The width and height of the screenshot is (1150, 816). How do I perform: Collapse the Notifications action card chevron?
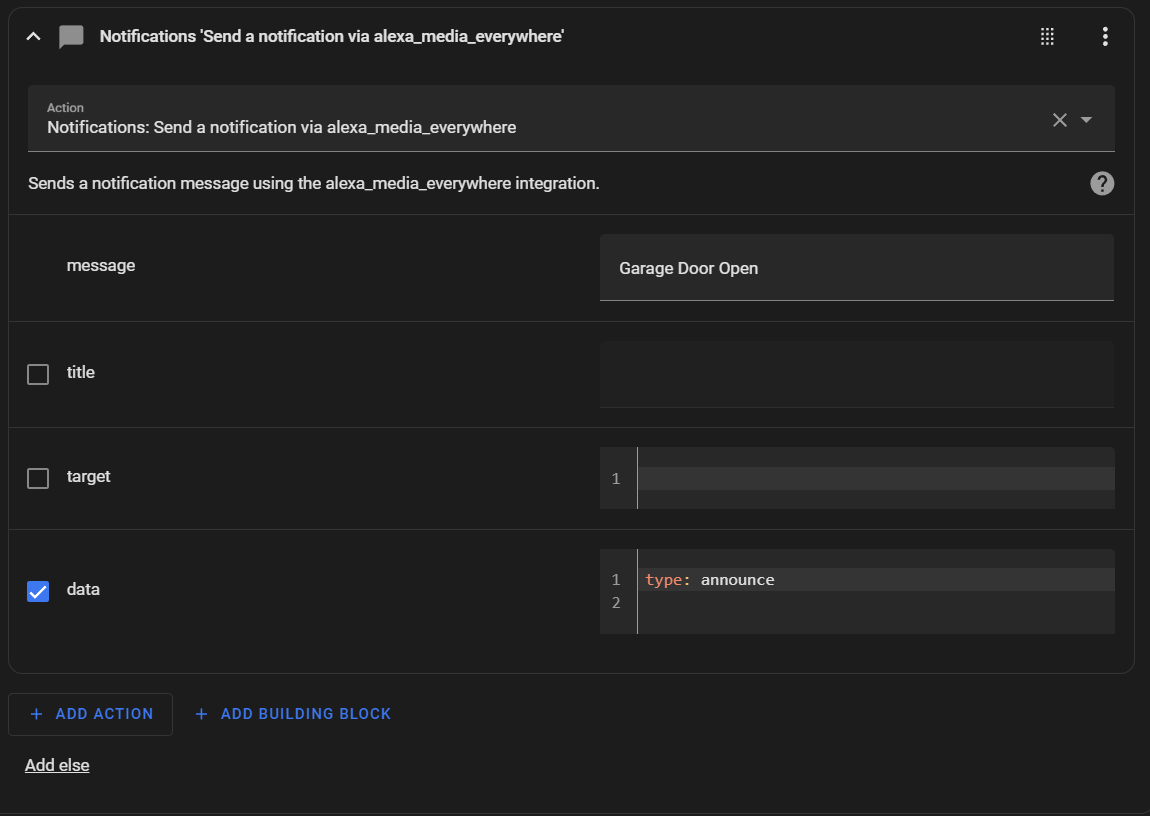[x=34, y=37]
